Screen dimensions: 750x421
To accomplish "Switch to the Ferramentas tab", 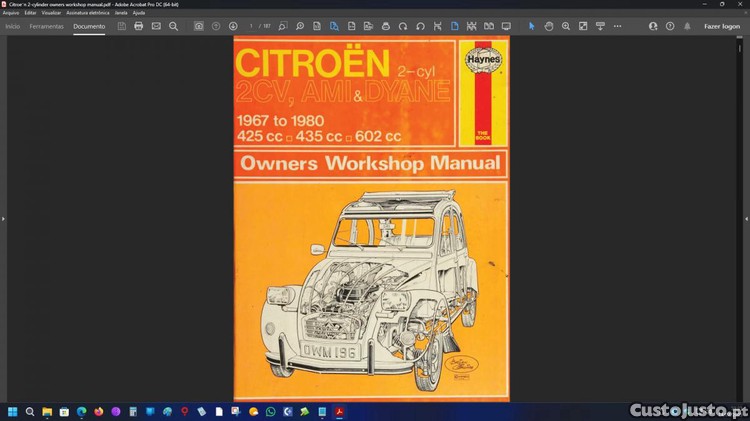I will click(x=47, y=26).
